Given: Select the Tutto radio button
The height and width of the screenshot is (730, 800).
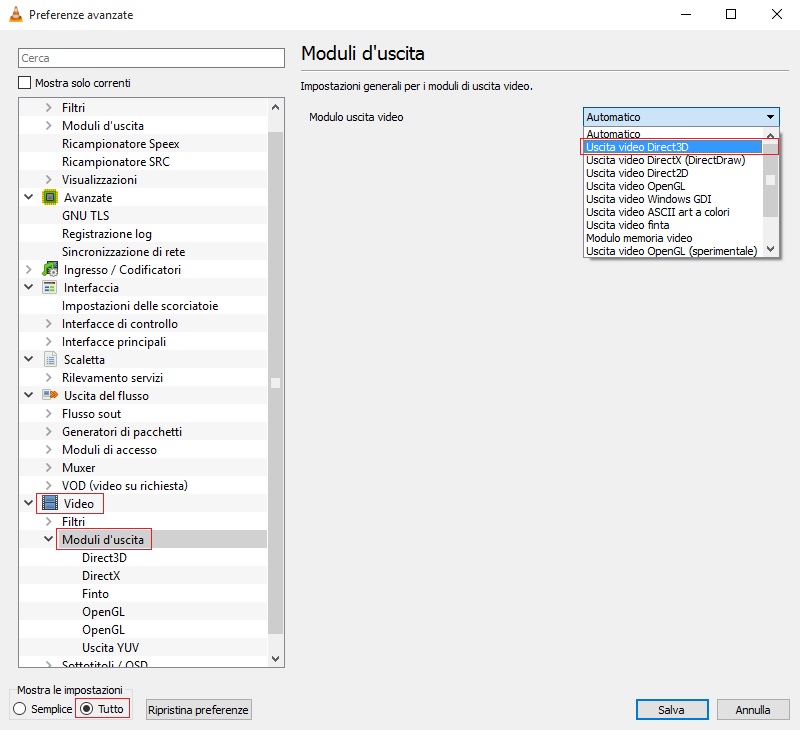Looking at the screenshot, I should [87, 709].
